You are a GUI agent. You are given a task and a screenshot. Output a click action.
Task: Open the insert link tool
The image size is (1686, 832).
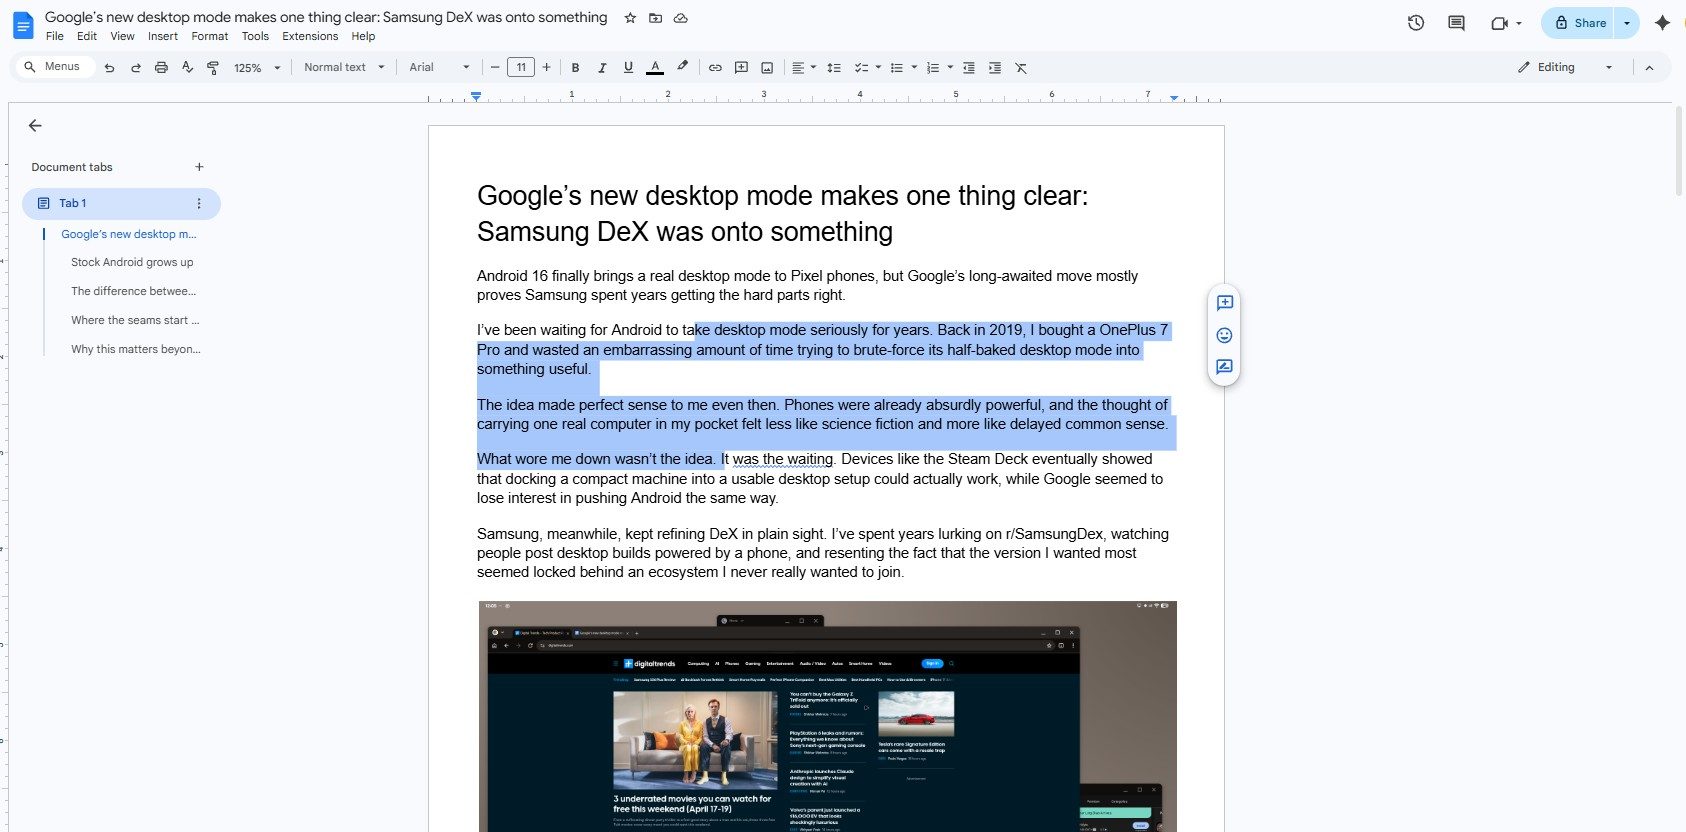pos(715,68)
